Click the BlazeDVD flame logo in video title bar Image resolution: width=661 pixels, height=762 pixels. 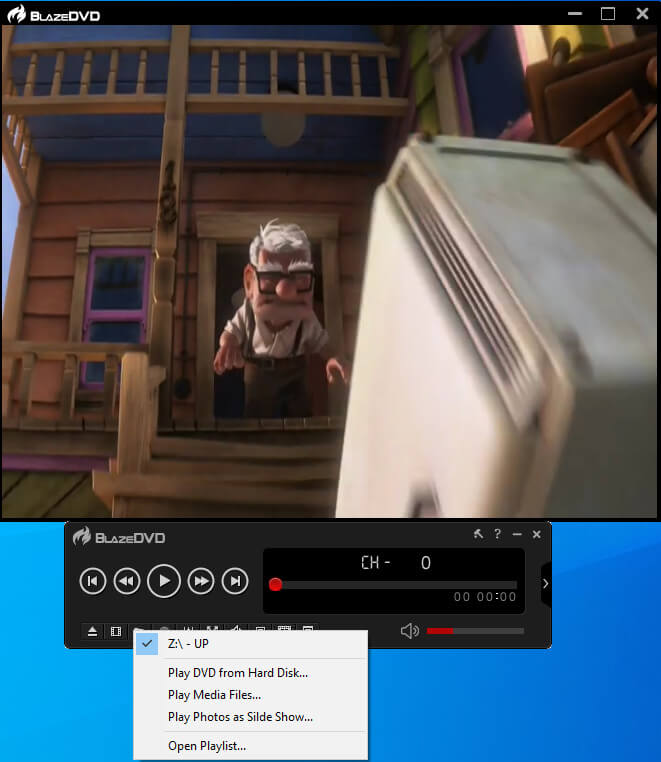[x=16, y=14]
